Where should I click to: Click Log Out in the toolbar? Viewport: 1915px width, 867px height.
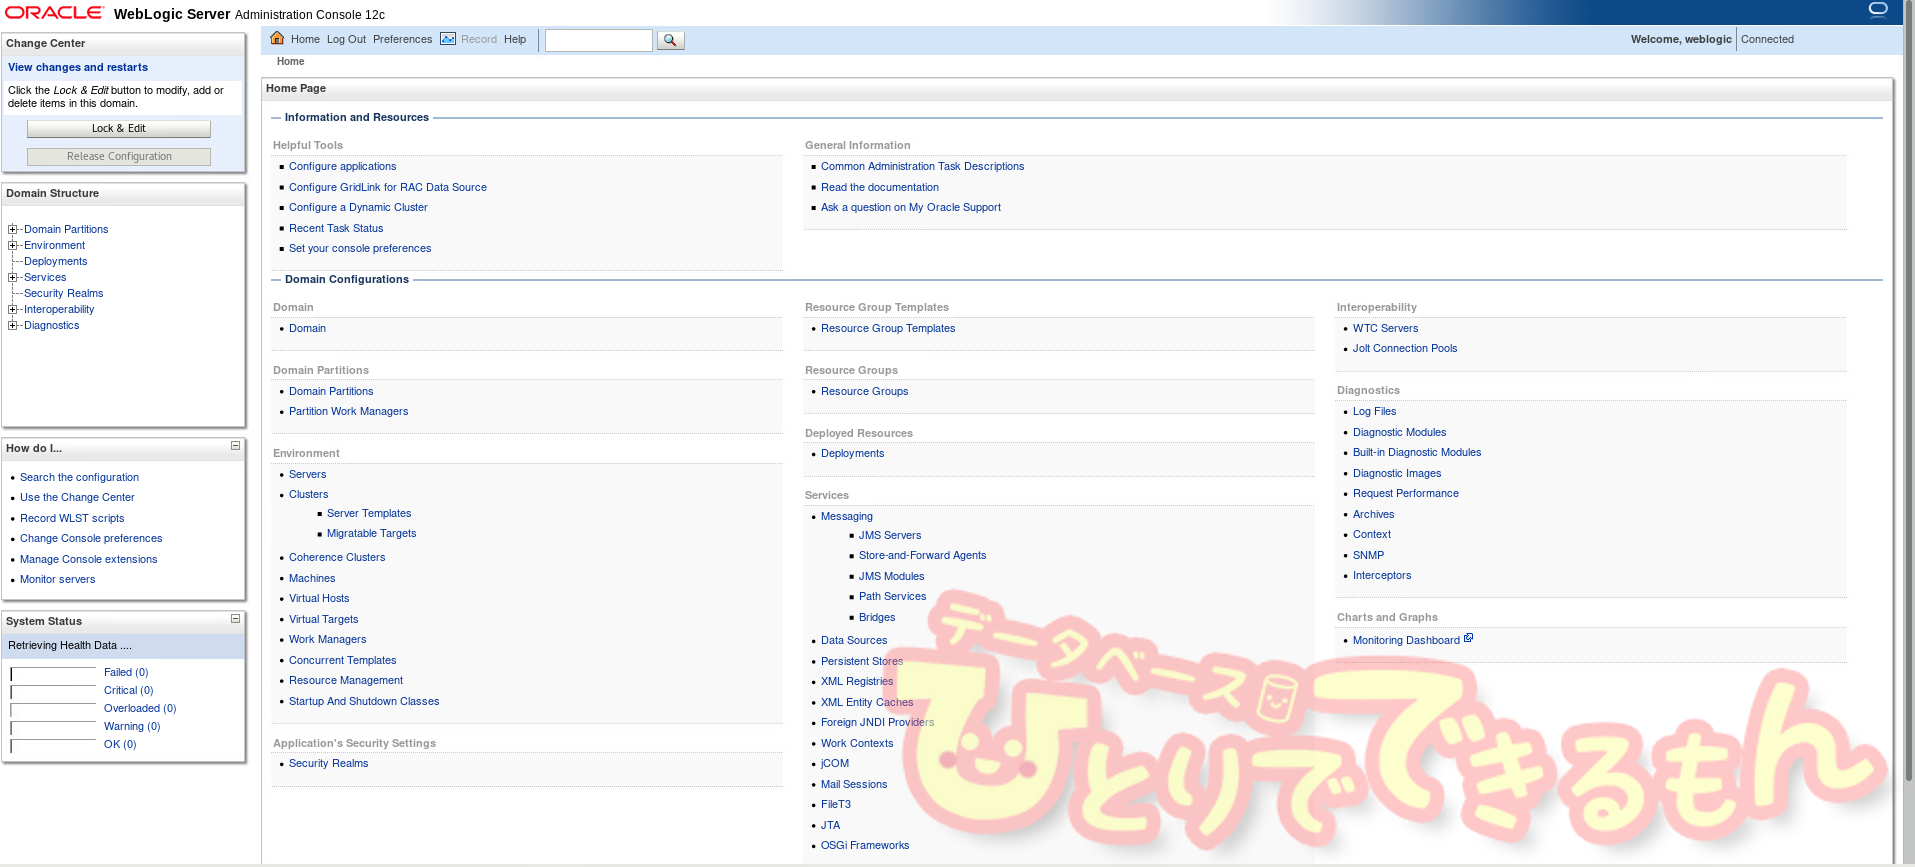click(x=346, y=40)
